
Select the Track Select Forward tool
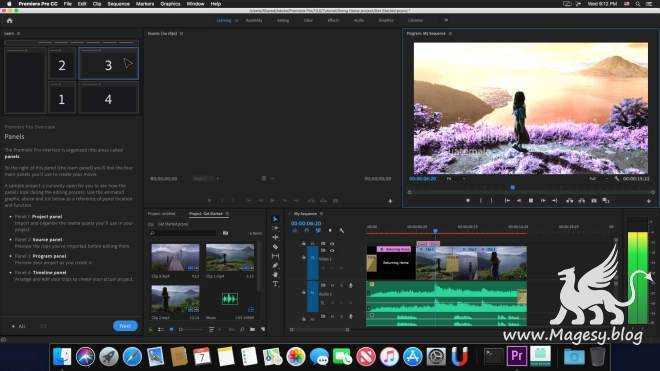coord(275,228)
